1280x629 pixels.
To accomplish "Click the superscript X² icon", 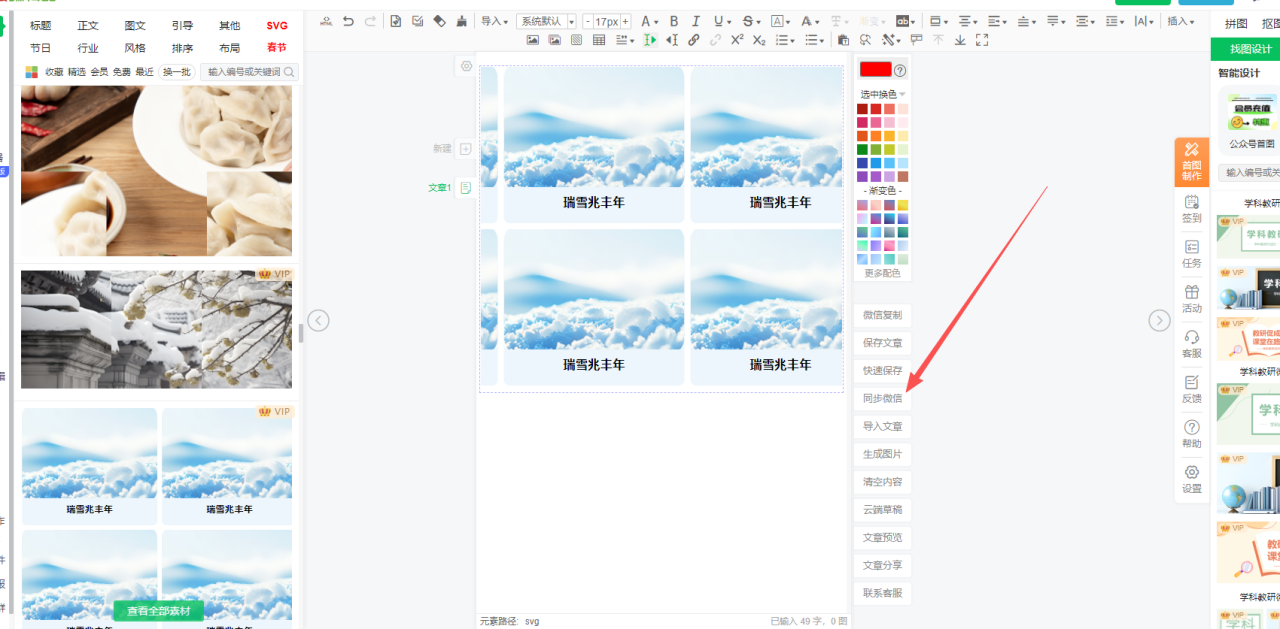I will 737,40.
